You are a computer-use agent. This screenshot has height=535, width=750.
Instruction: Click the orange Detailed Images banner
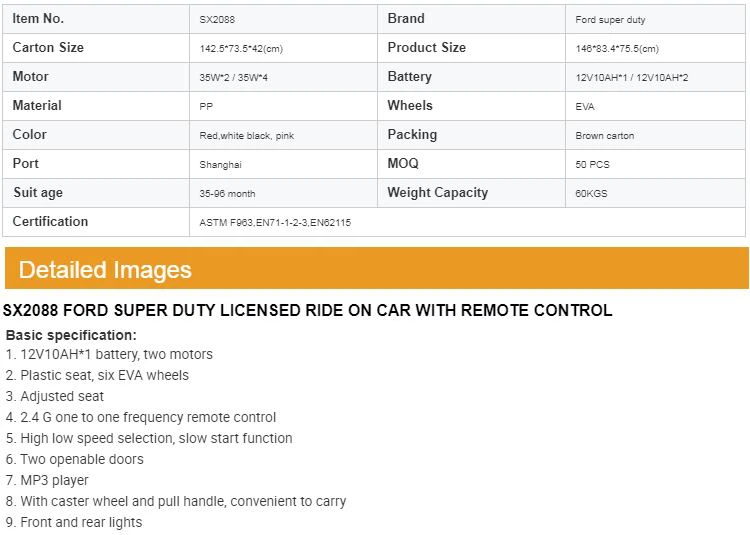click(x=375, y=269)
